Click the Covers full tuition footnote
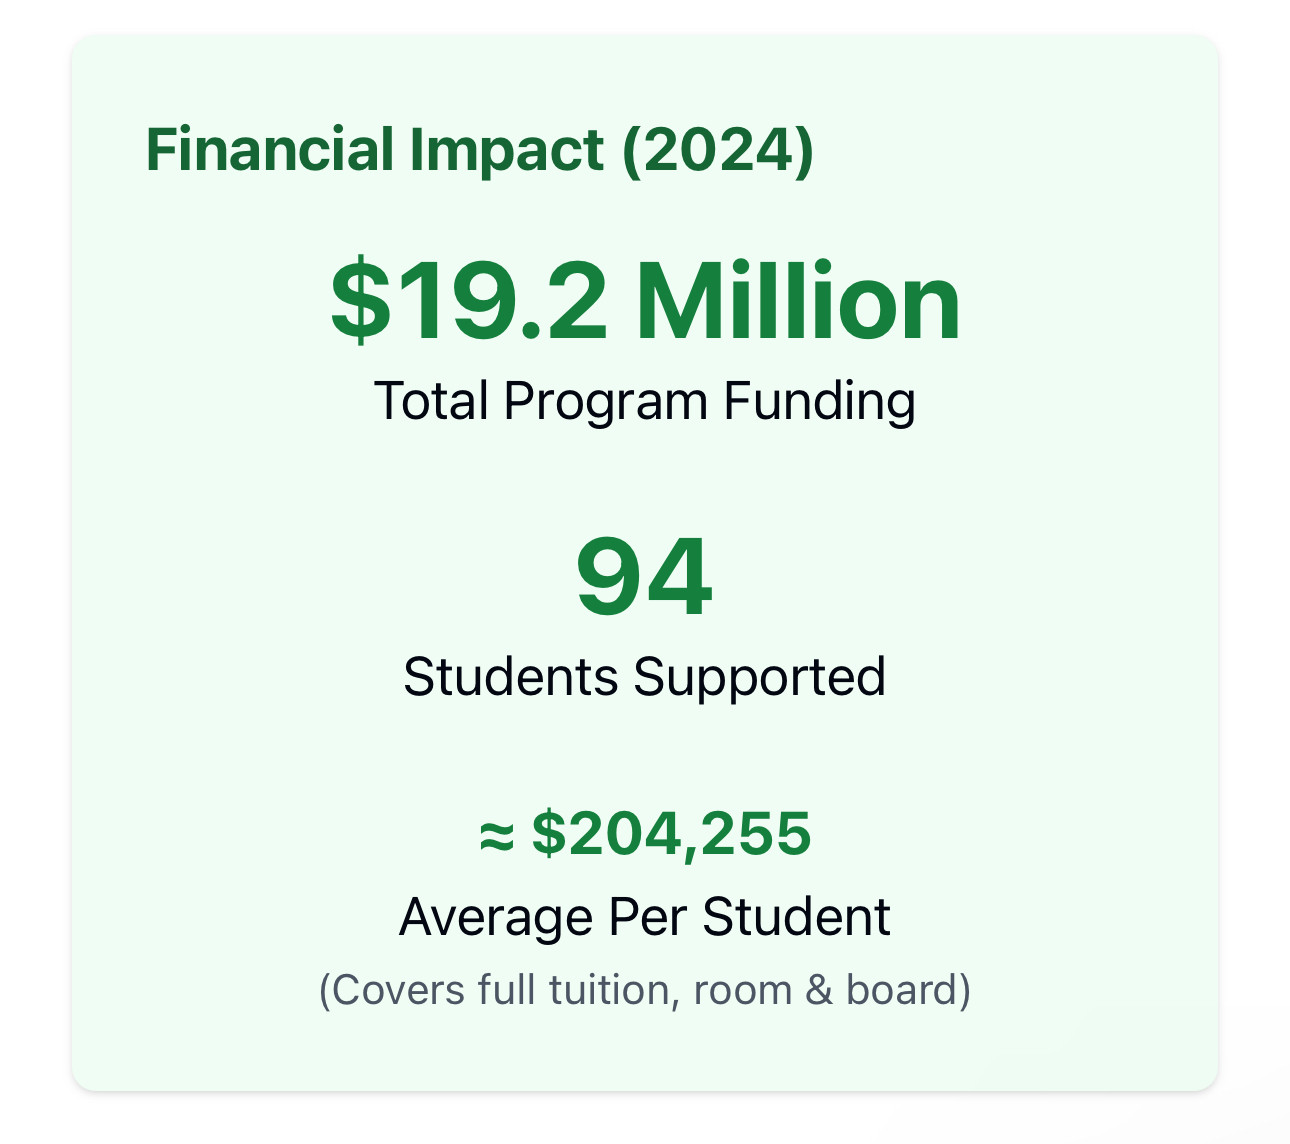The width and height of the screenshot is (1290, 1144). pyautogui.click(x=645, y=990)
